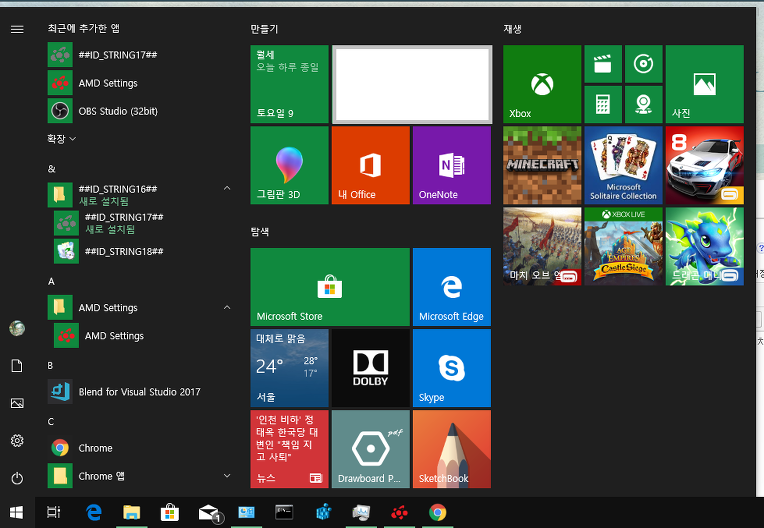Viewport: 764px width, 528px height.
Task: Jump to letter A group header
Action: click(52, 282)
